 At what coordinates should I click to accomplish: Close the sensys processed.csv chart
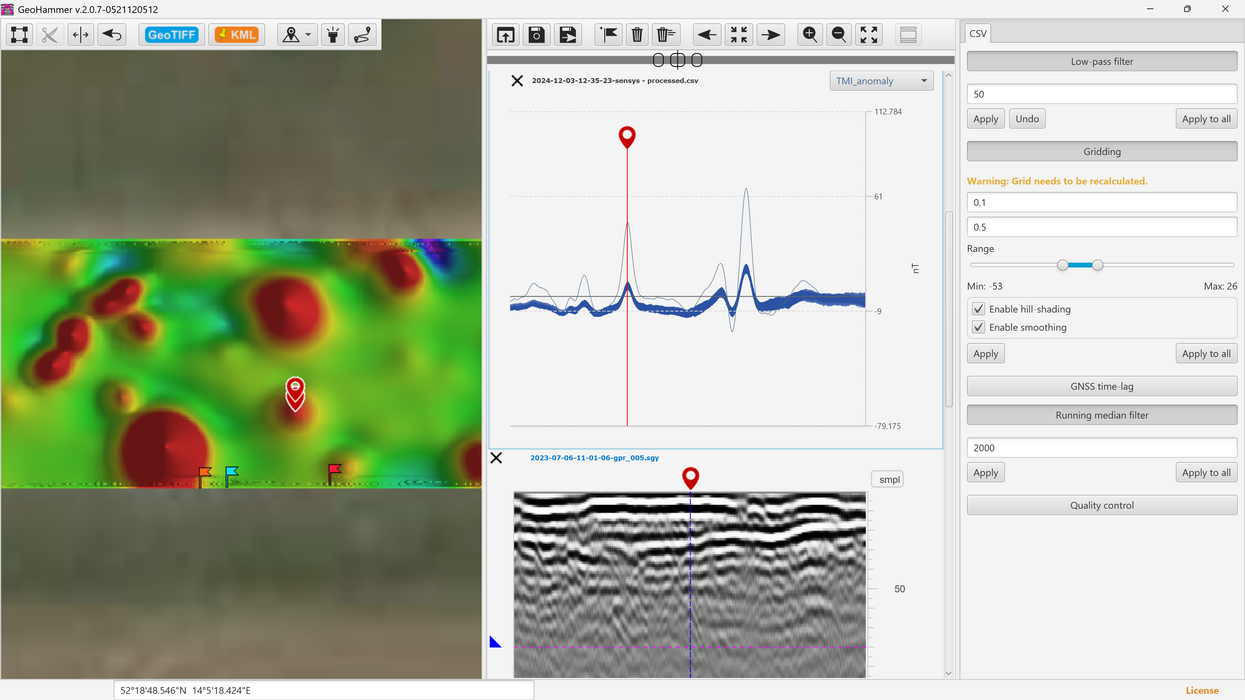pos(517,81)
